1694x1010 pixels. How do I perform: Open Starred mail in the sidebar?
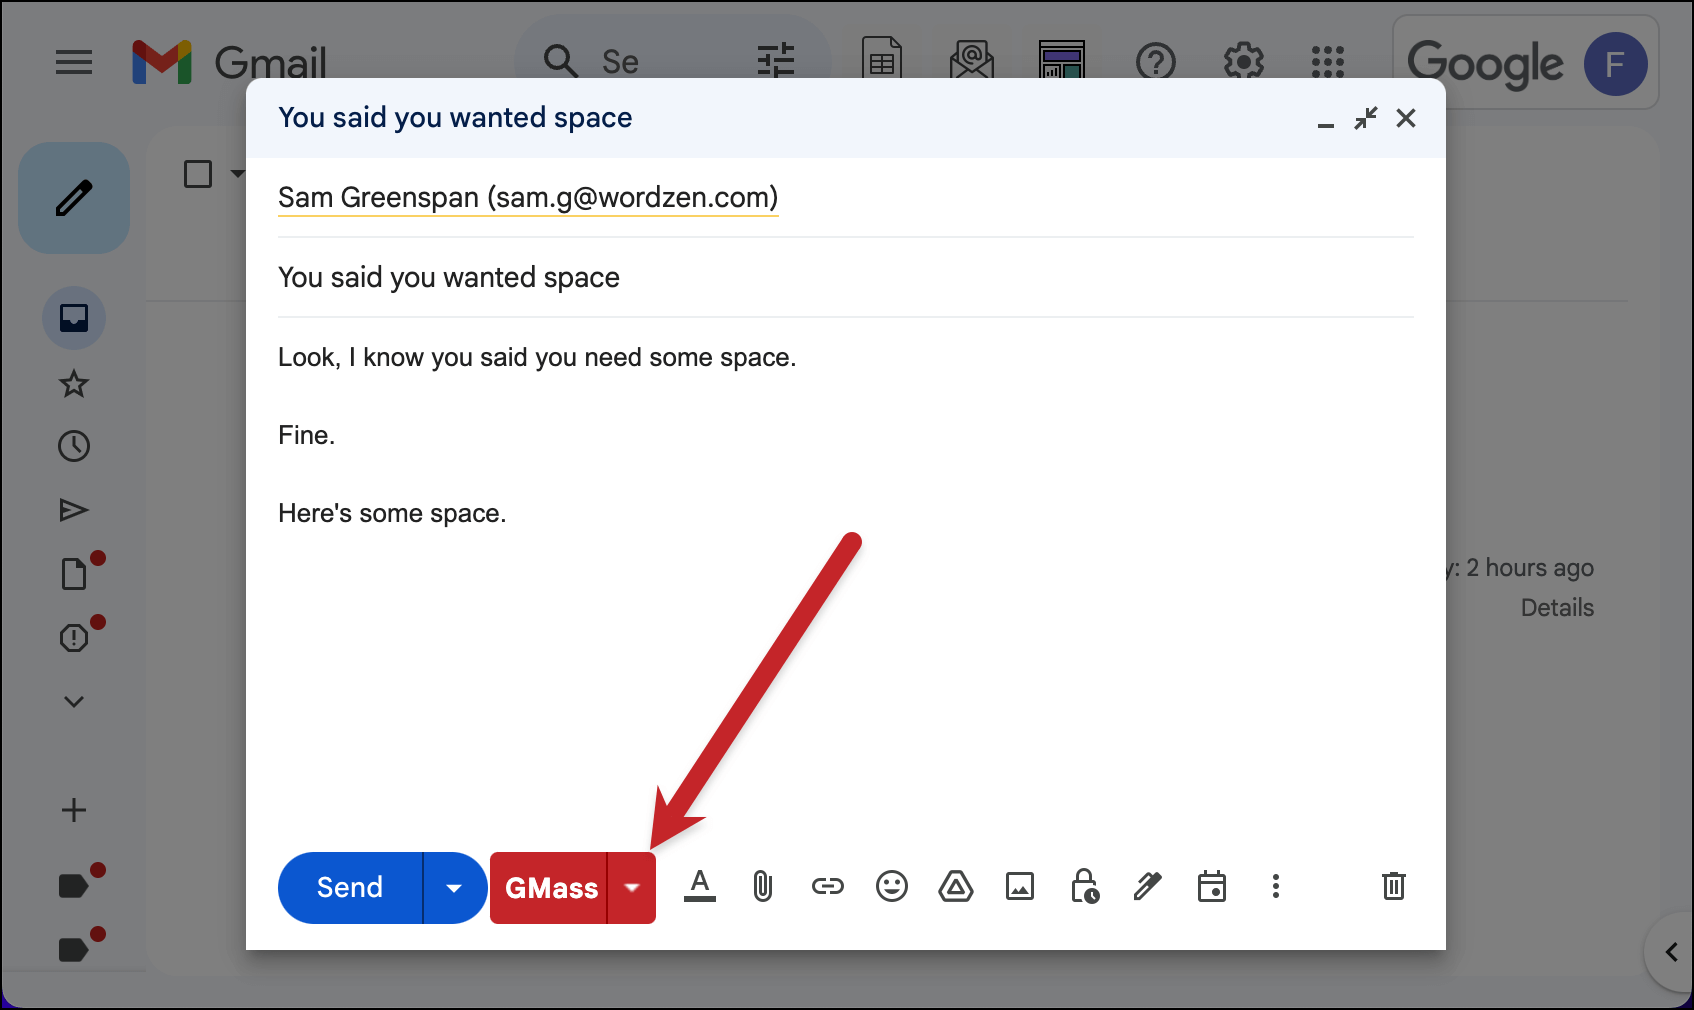click(x=74, y=383)
